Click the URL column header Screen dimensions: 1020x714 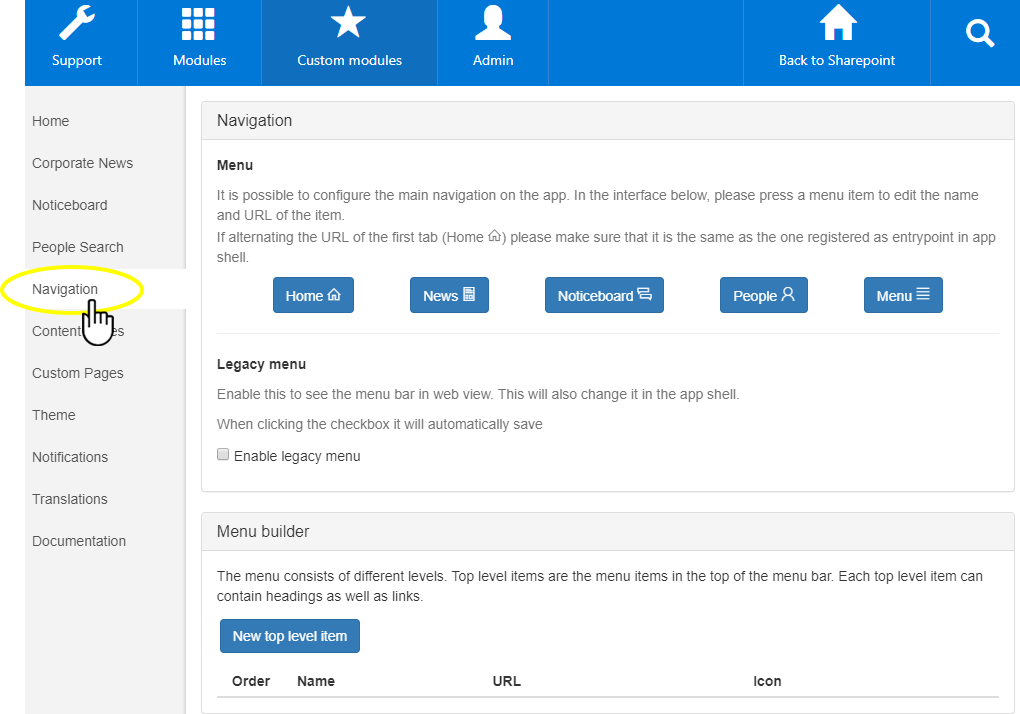point(506,681)
